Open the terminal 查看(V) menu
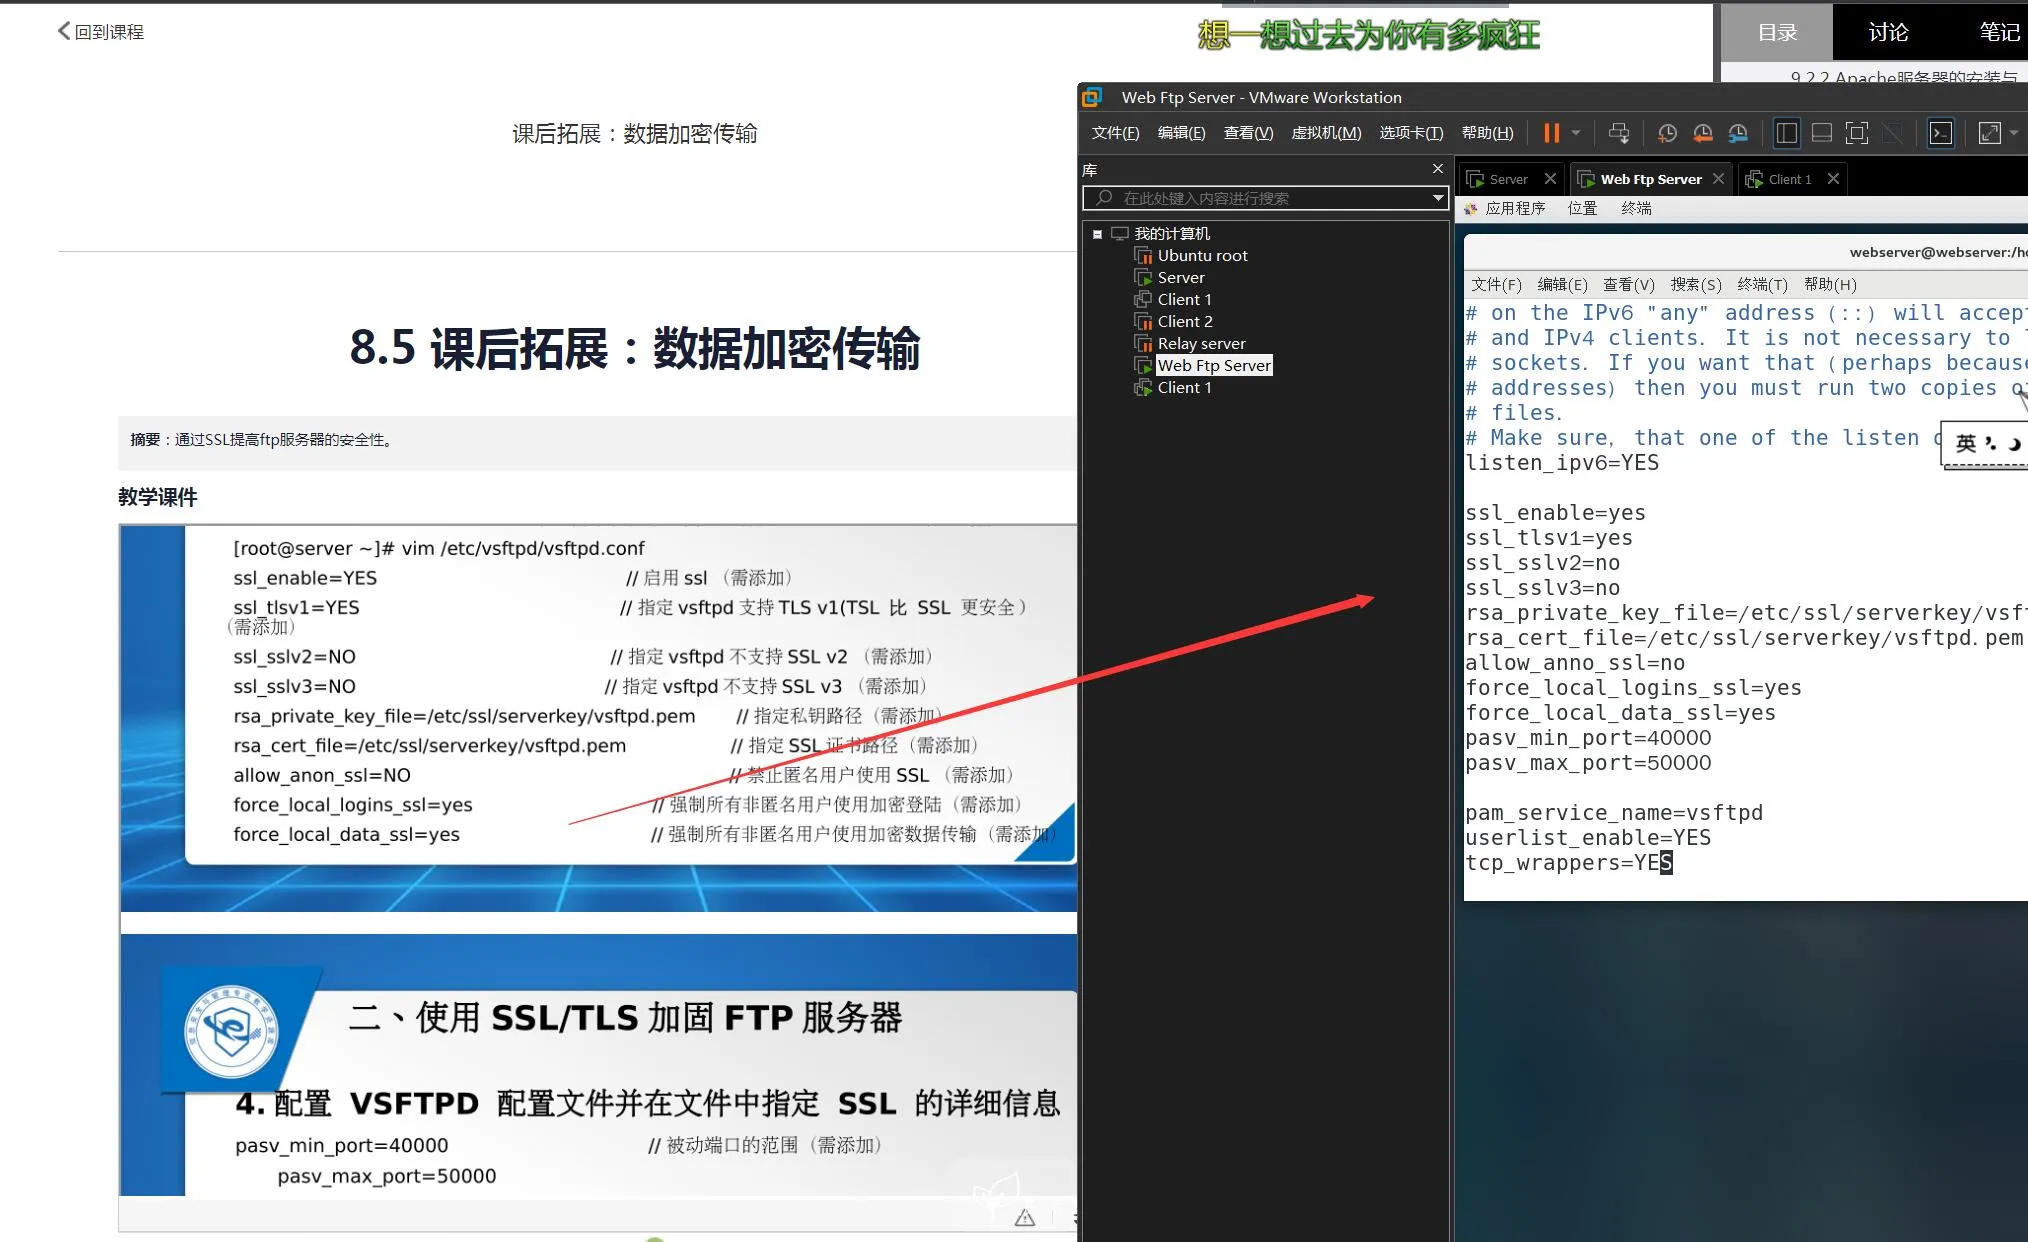The width and height of the screenshot is (2028, 1242). click(x=1629, y=285)
